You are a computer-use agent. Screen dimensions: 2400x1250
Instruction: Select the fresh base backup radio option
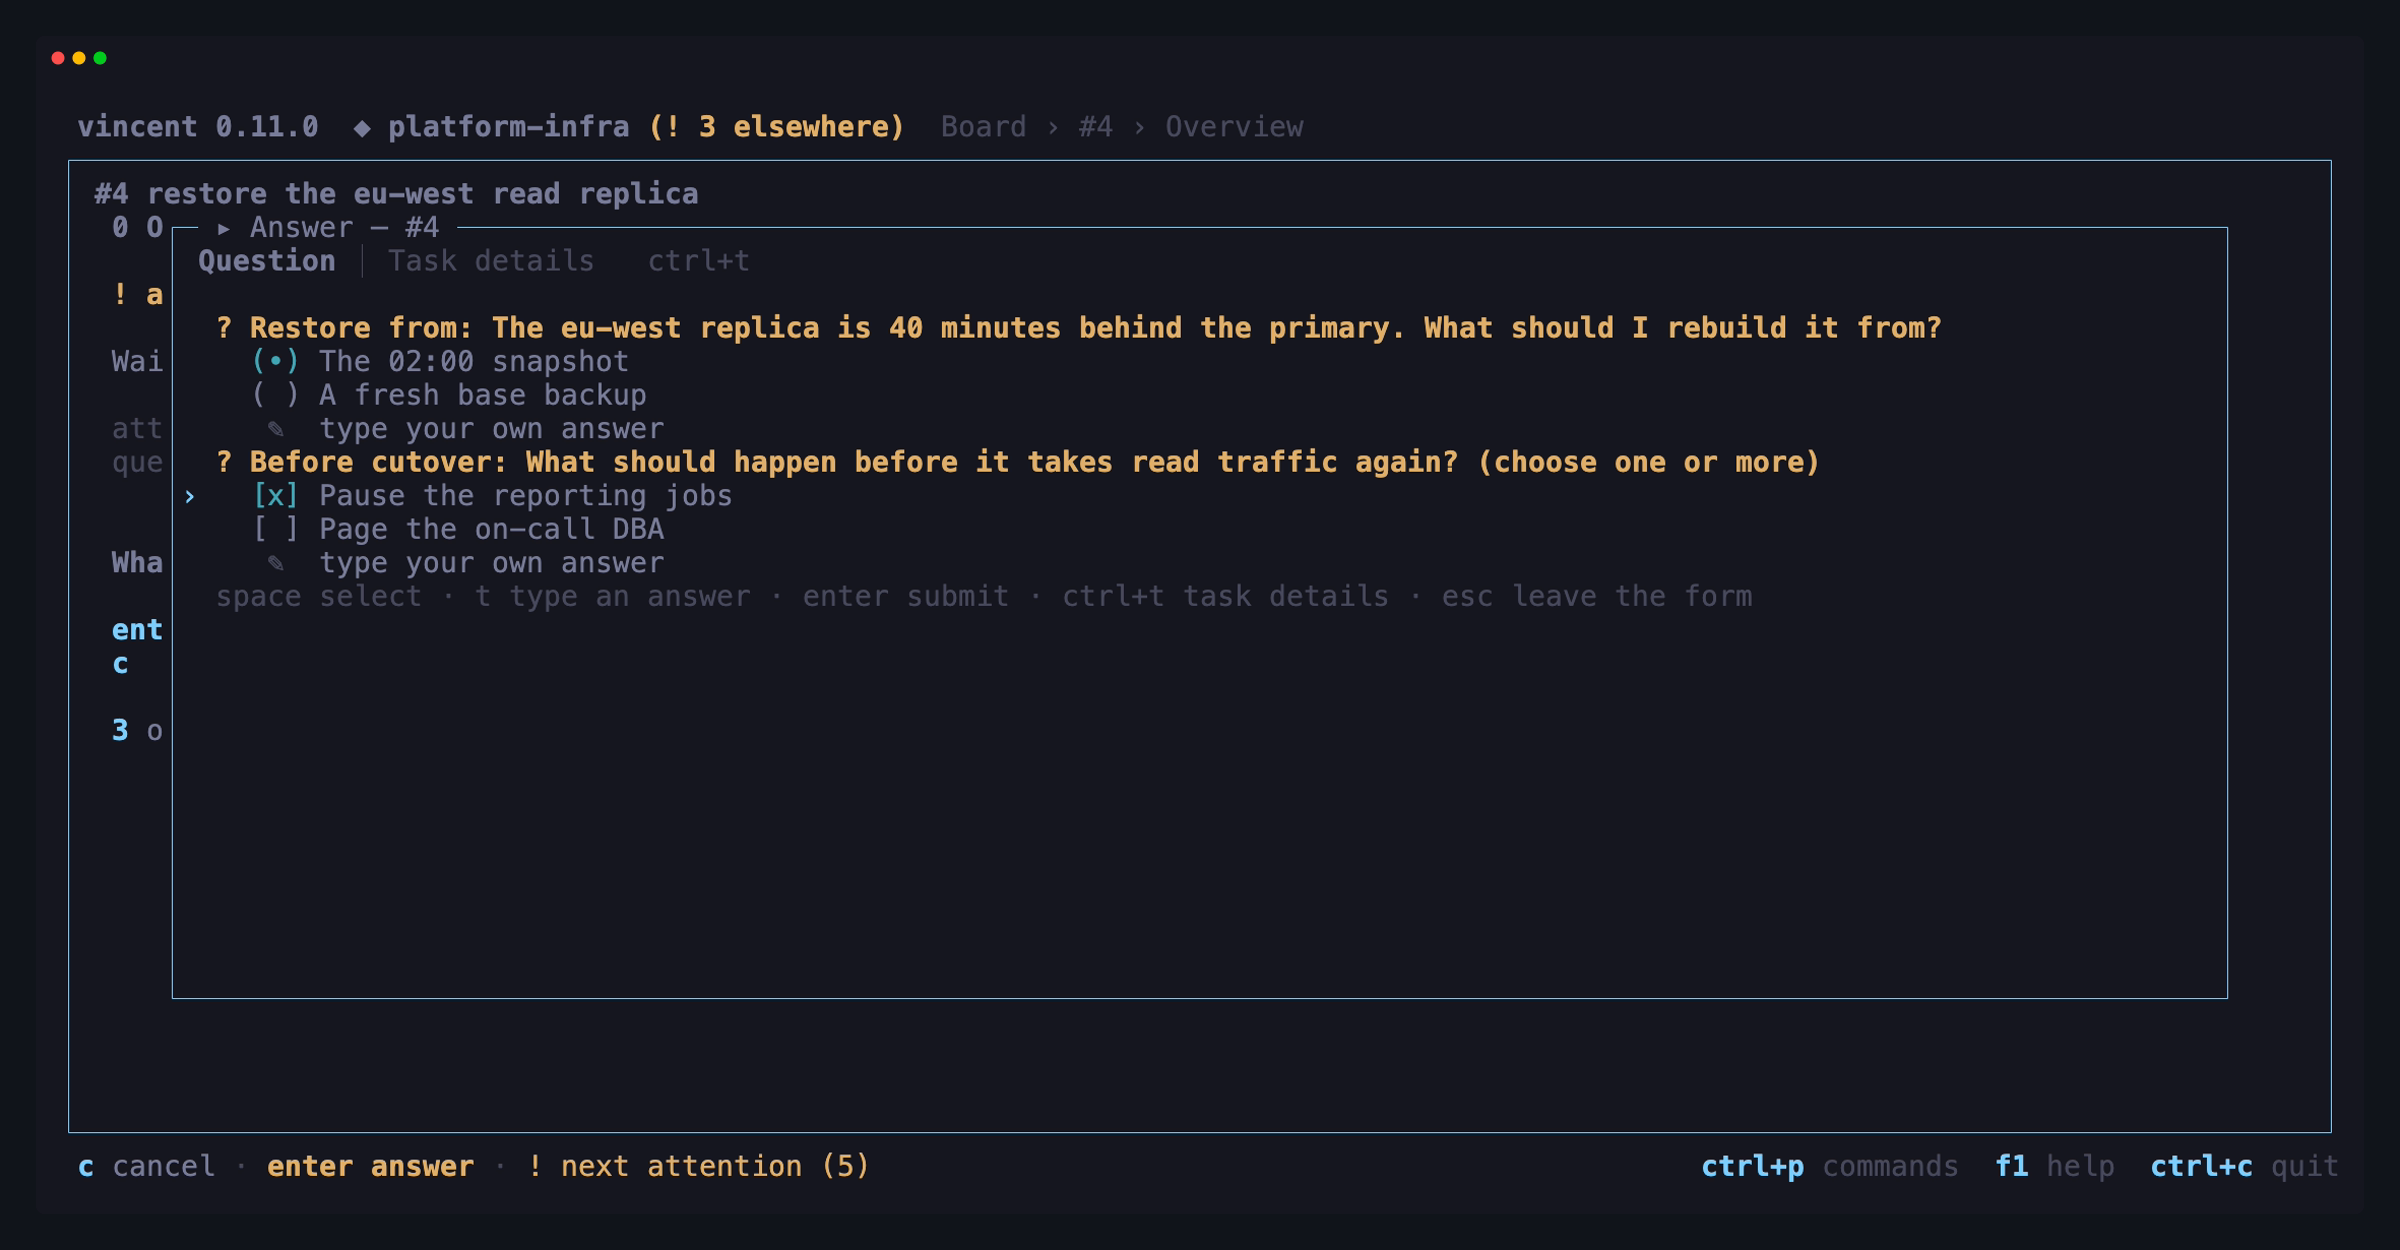pyautogui.click(x=449, y=395)
